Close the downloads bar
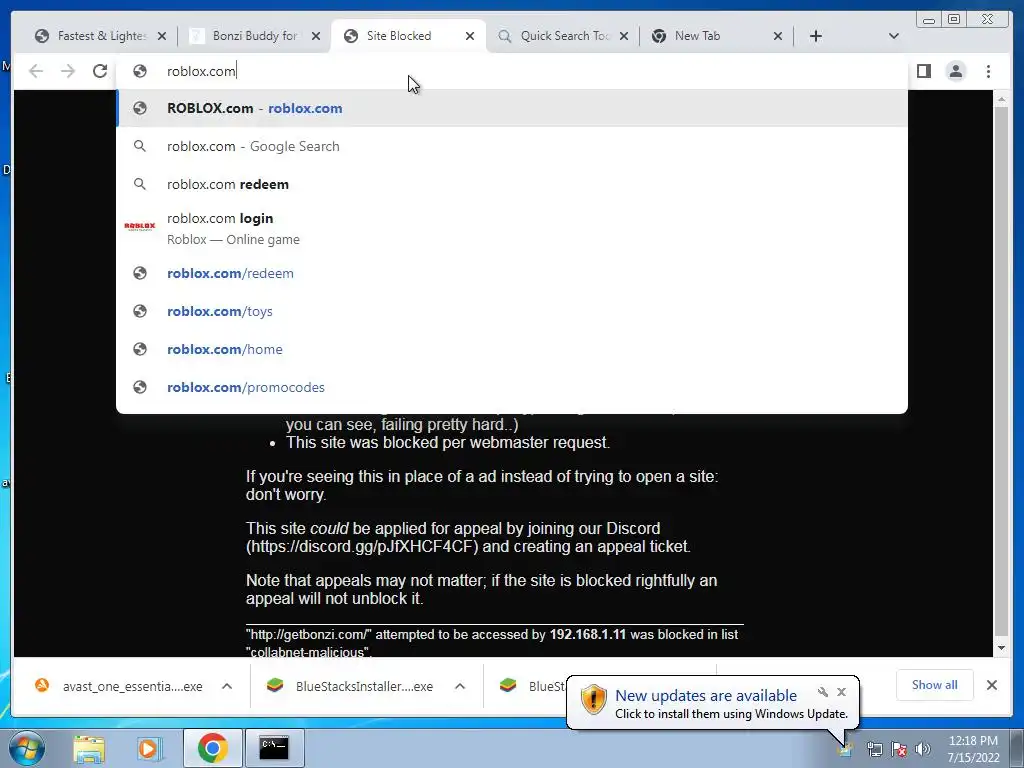The height and width of the screenshot is (768, 1024). pos(991,685)
